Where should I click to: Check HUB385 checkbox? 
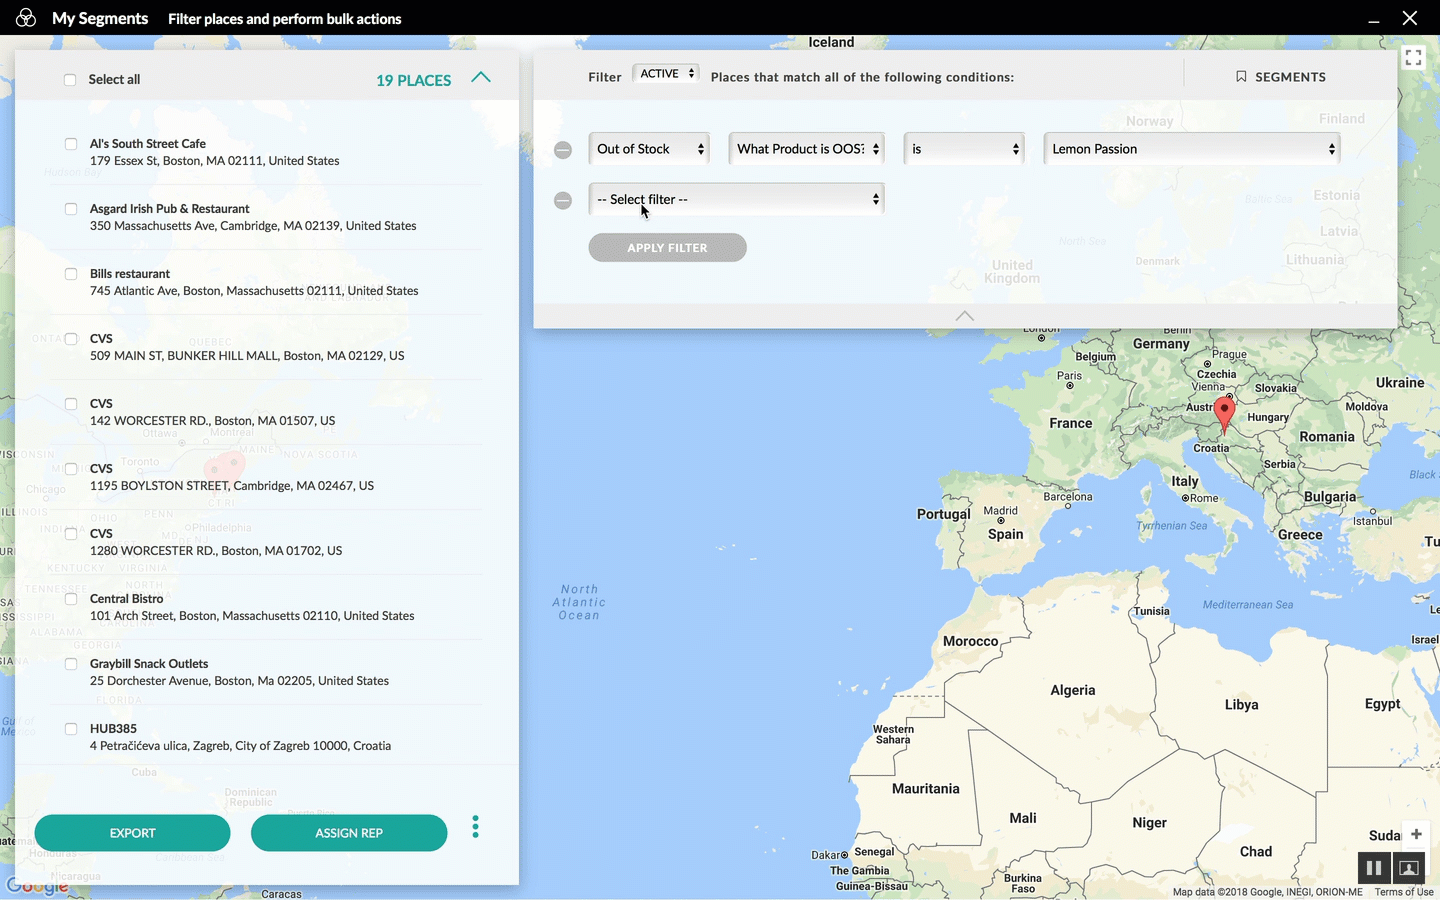coord(71,729)
